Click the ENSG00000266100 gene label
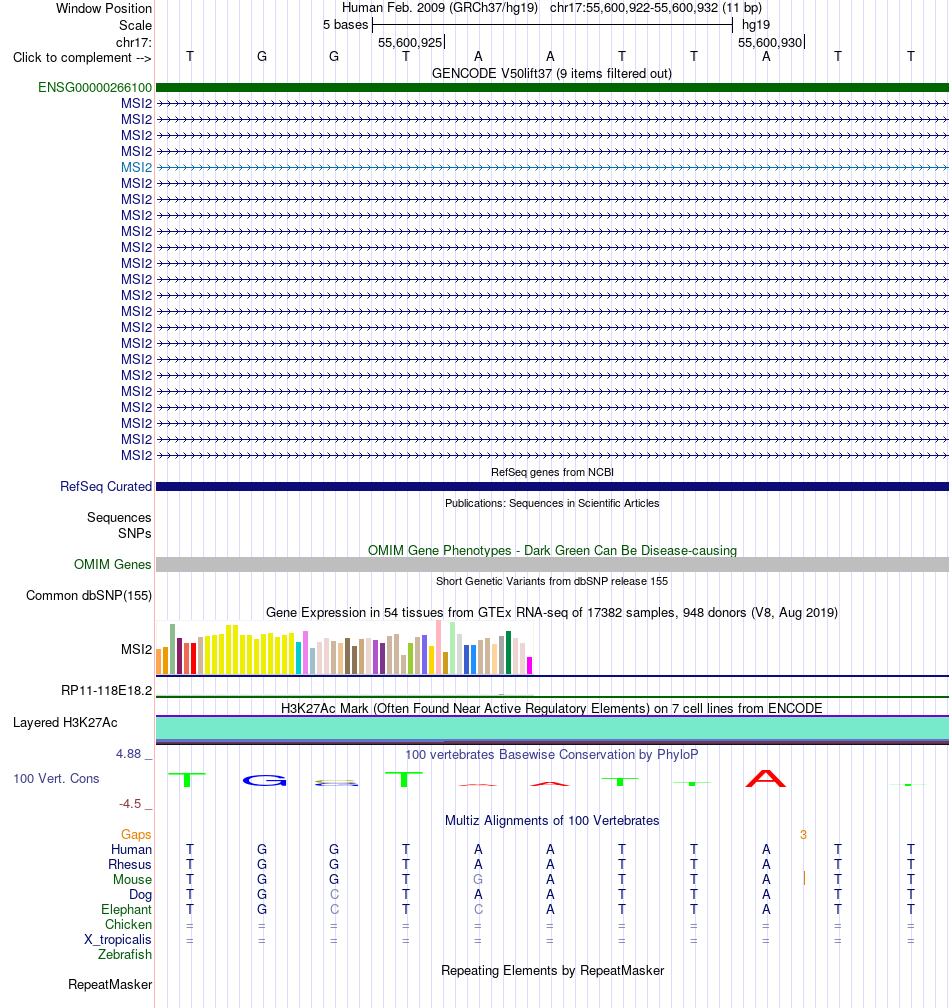The image size is (950, 1008). [95, 87]
